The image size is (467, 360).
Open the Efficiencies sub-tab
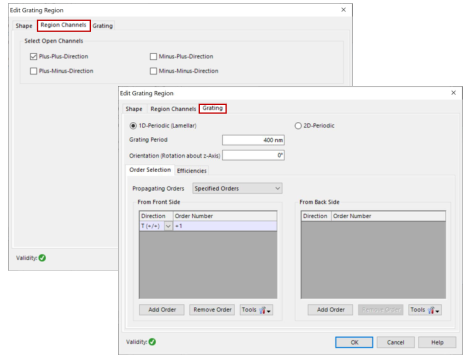pos(192,171)
